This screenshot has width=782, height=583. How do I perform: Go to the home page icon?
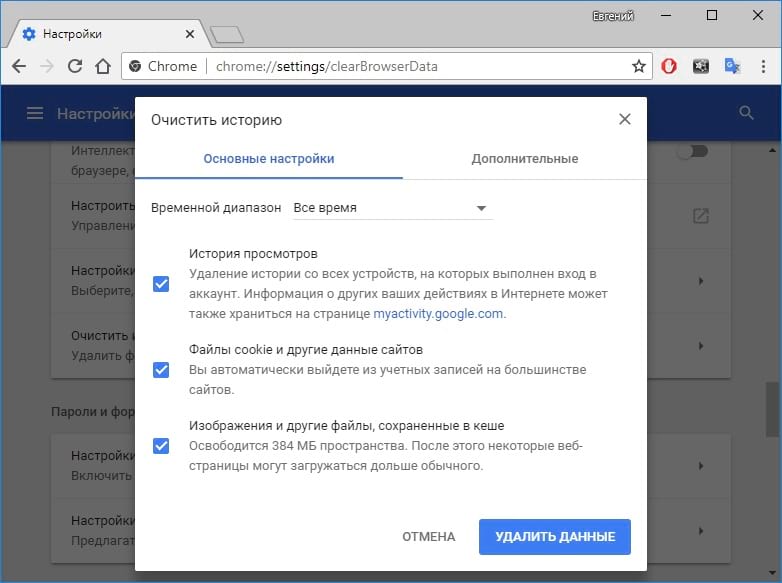(x=102, y=66)
